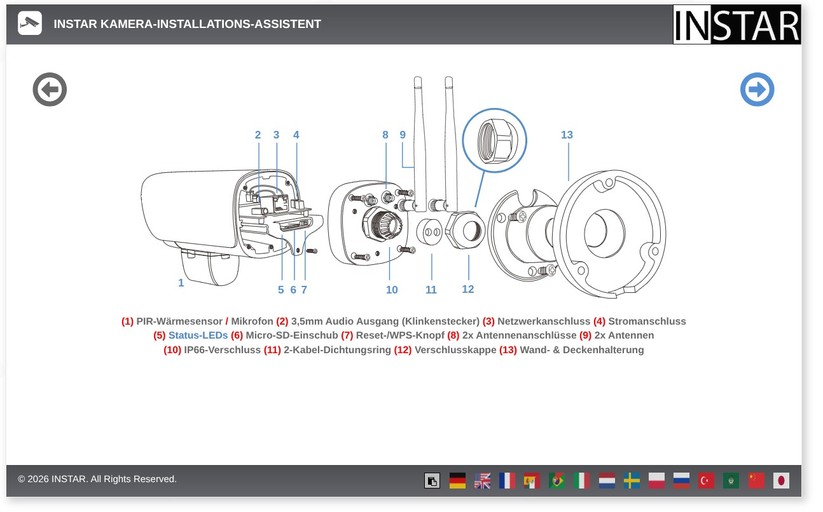Click diagram label number 2
Viewport: 823px width, 512px height.
[258, 135]
